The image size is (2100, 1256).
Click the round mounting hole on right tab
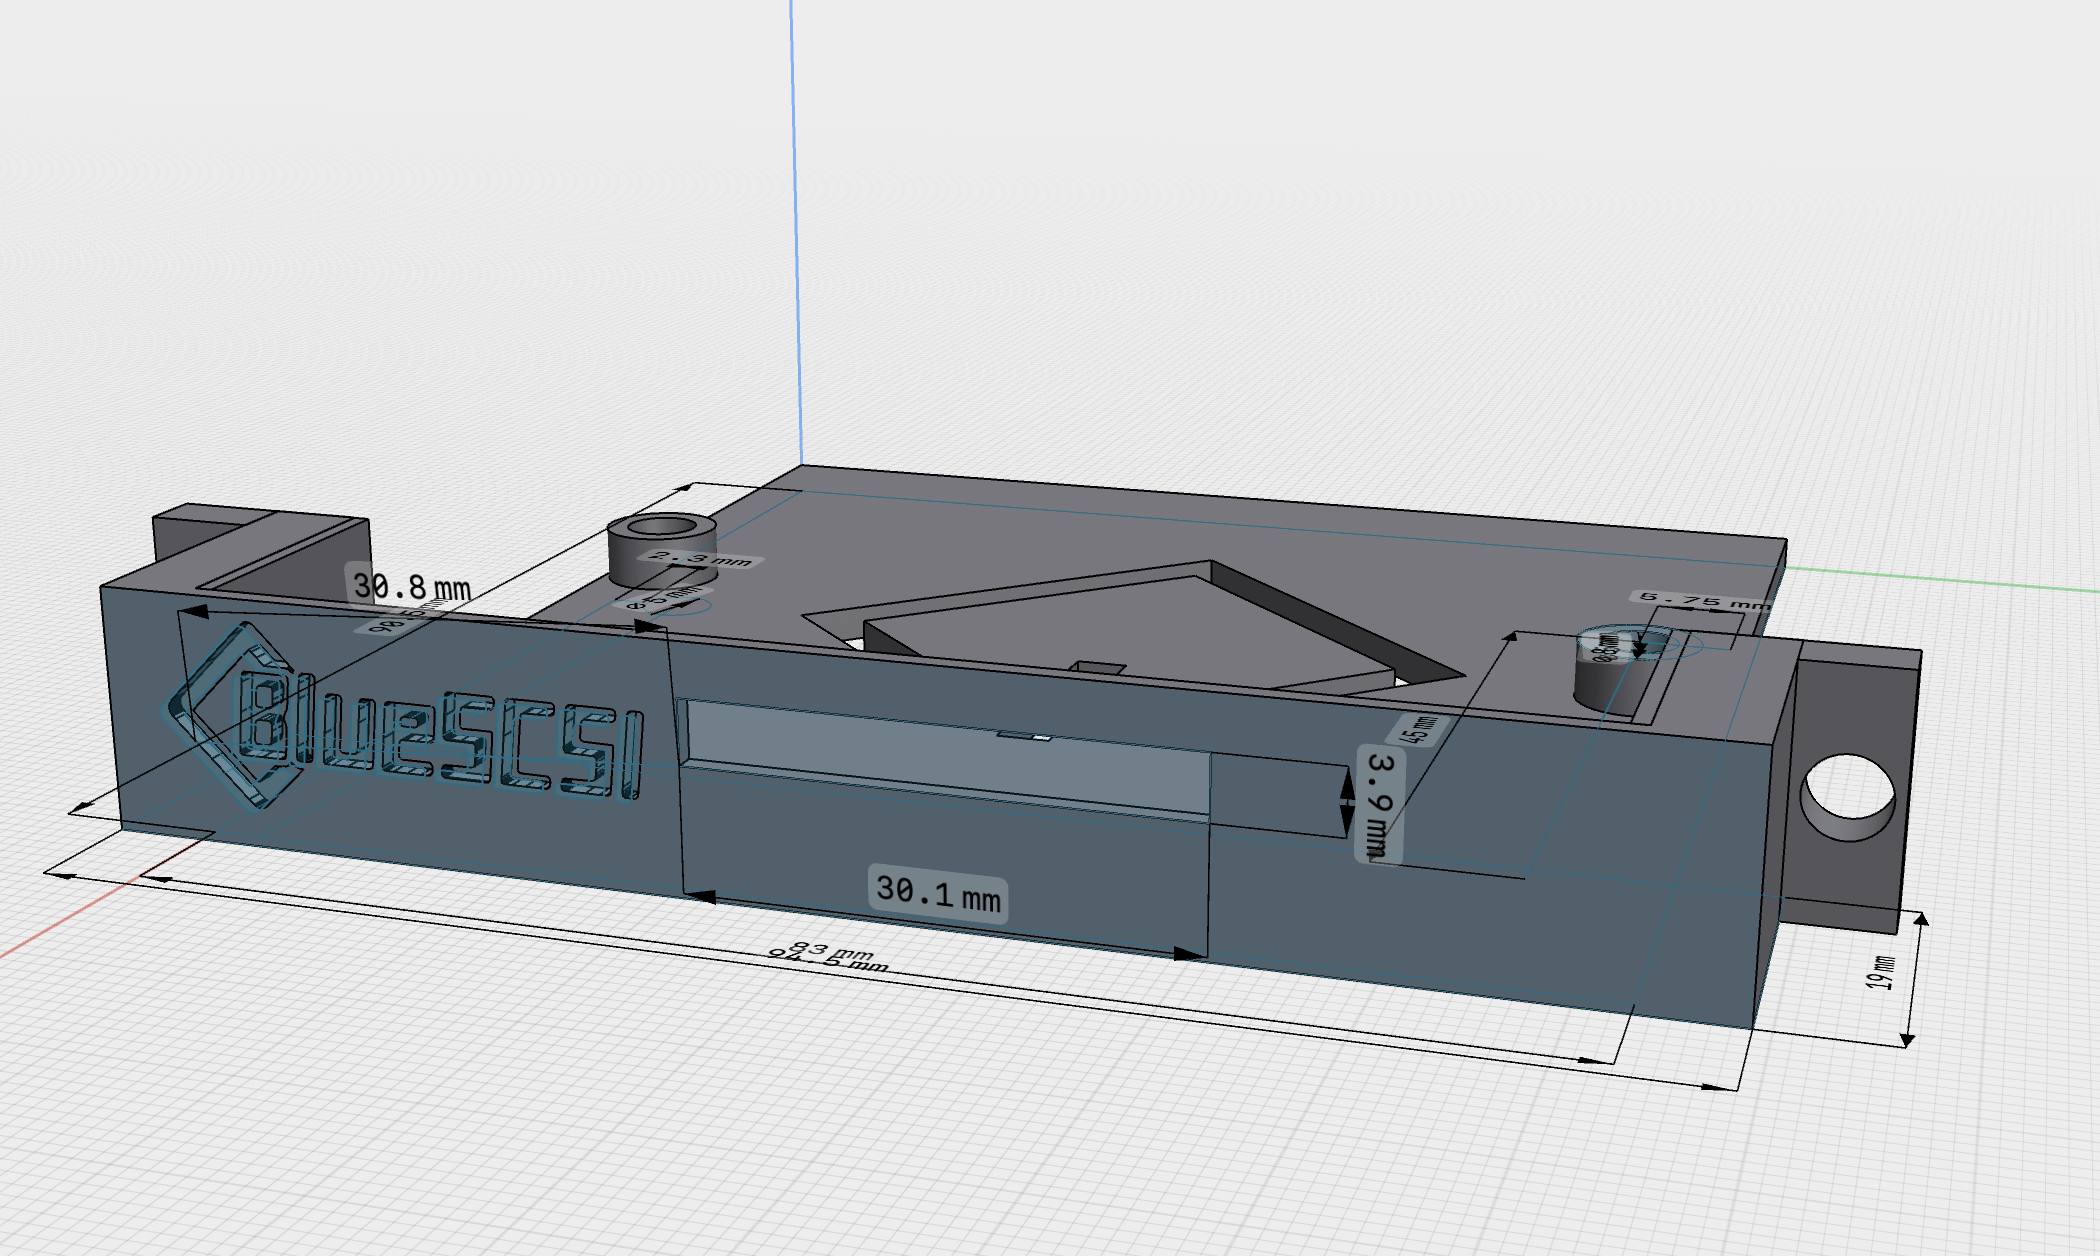(x=1848, y=797)
